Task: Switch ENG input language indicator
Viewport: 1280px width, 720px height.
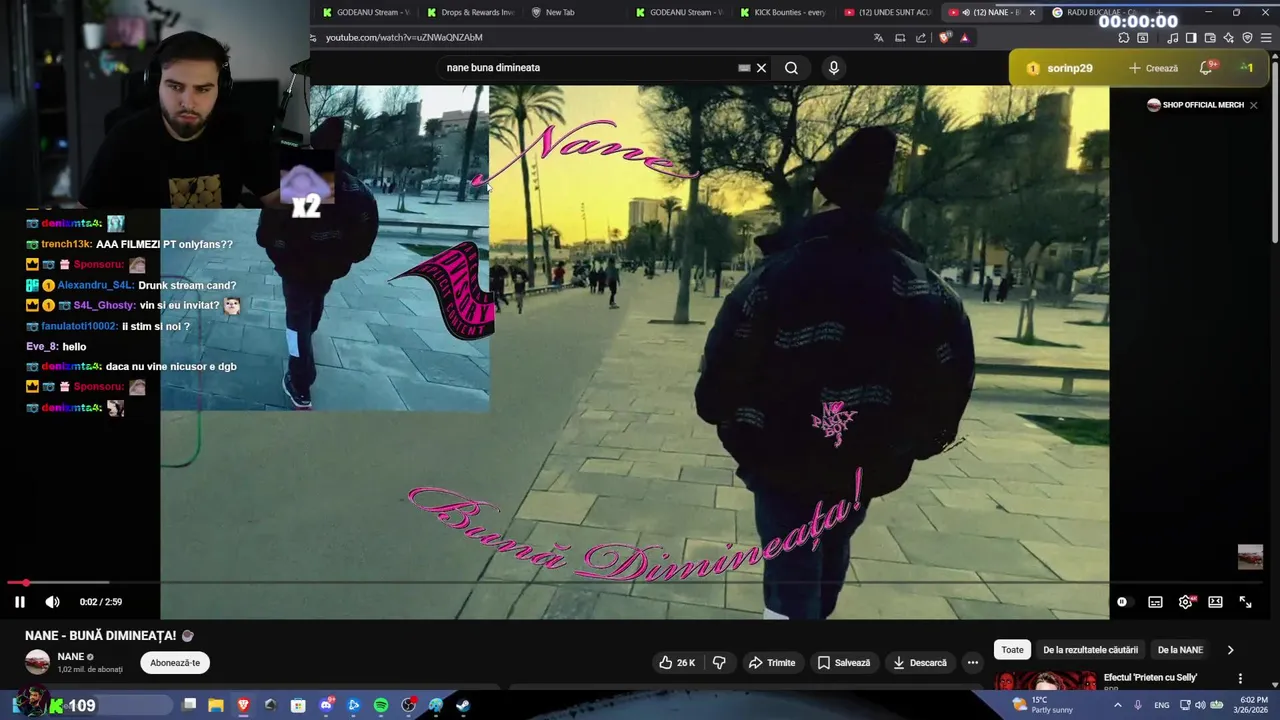Action: pyautogui.click(x=1161, y=705)
